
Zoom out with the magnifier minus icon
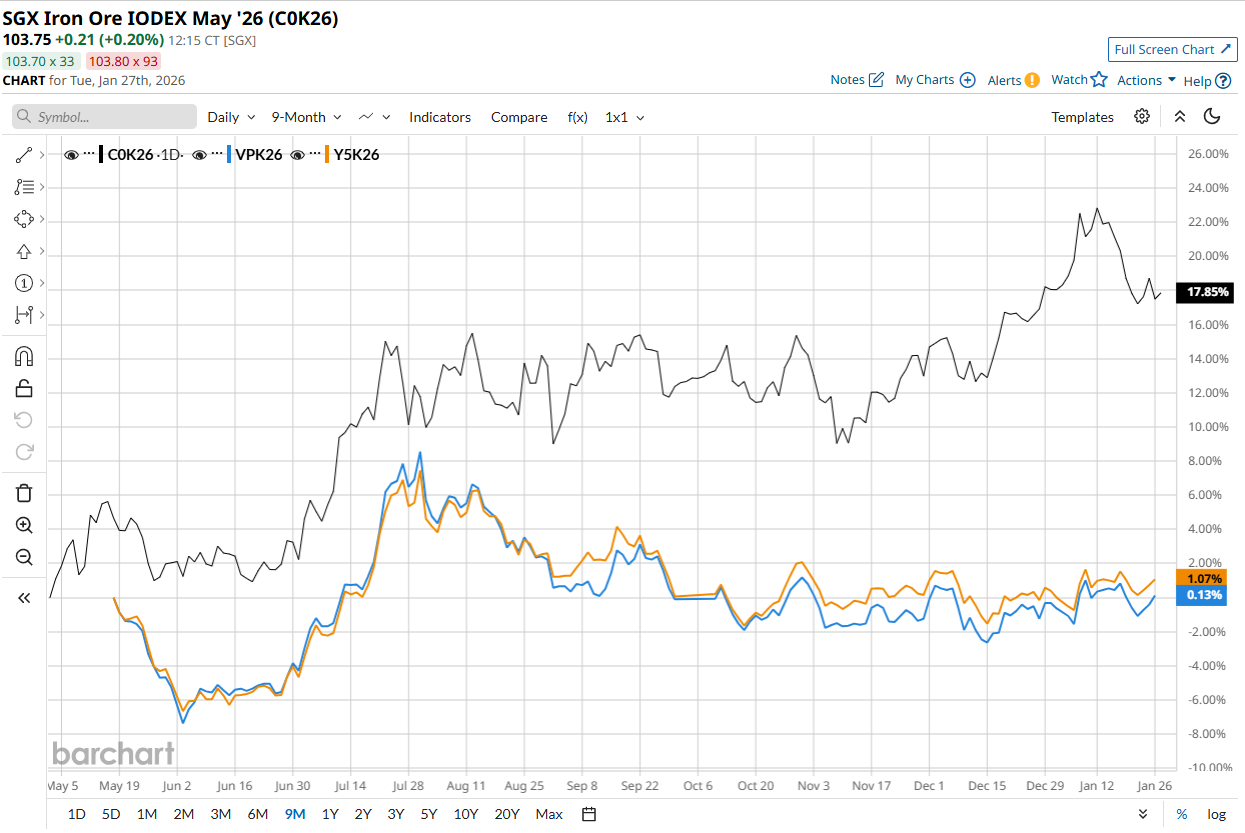(x=25, y=557)
